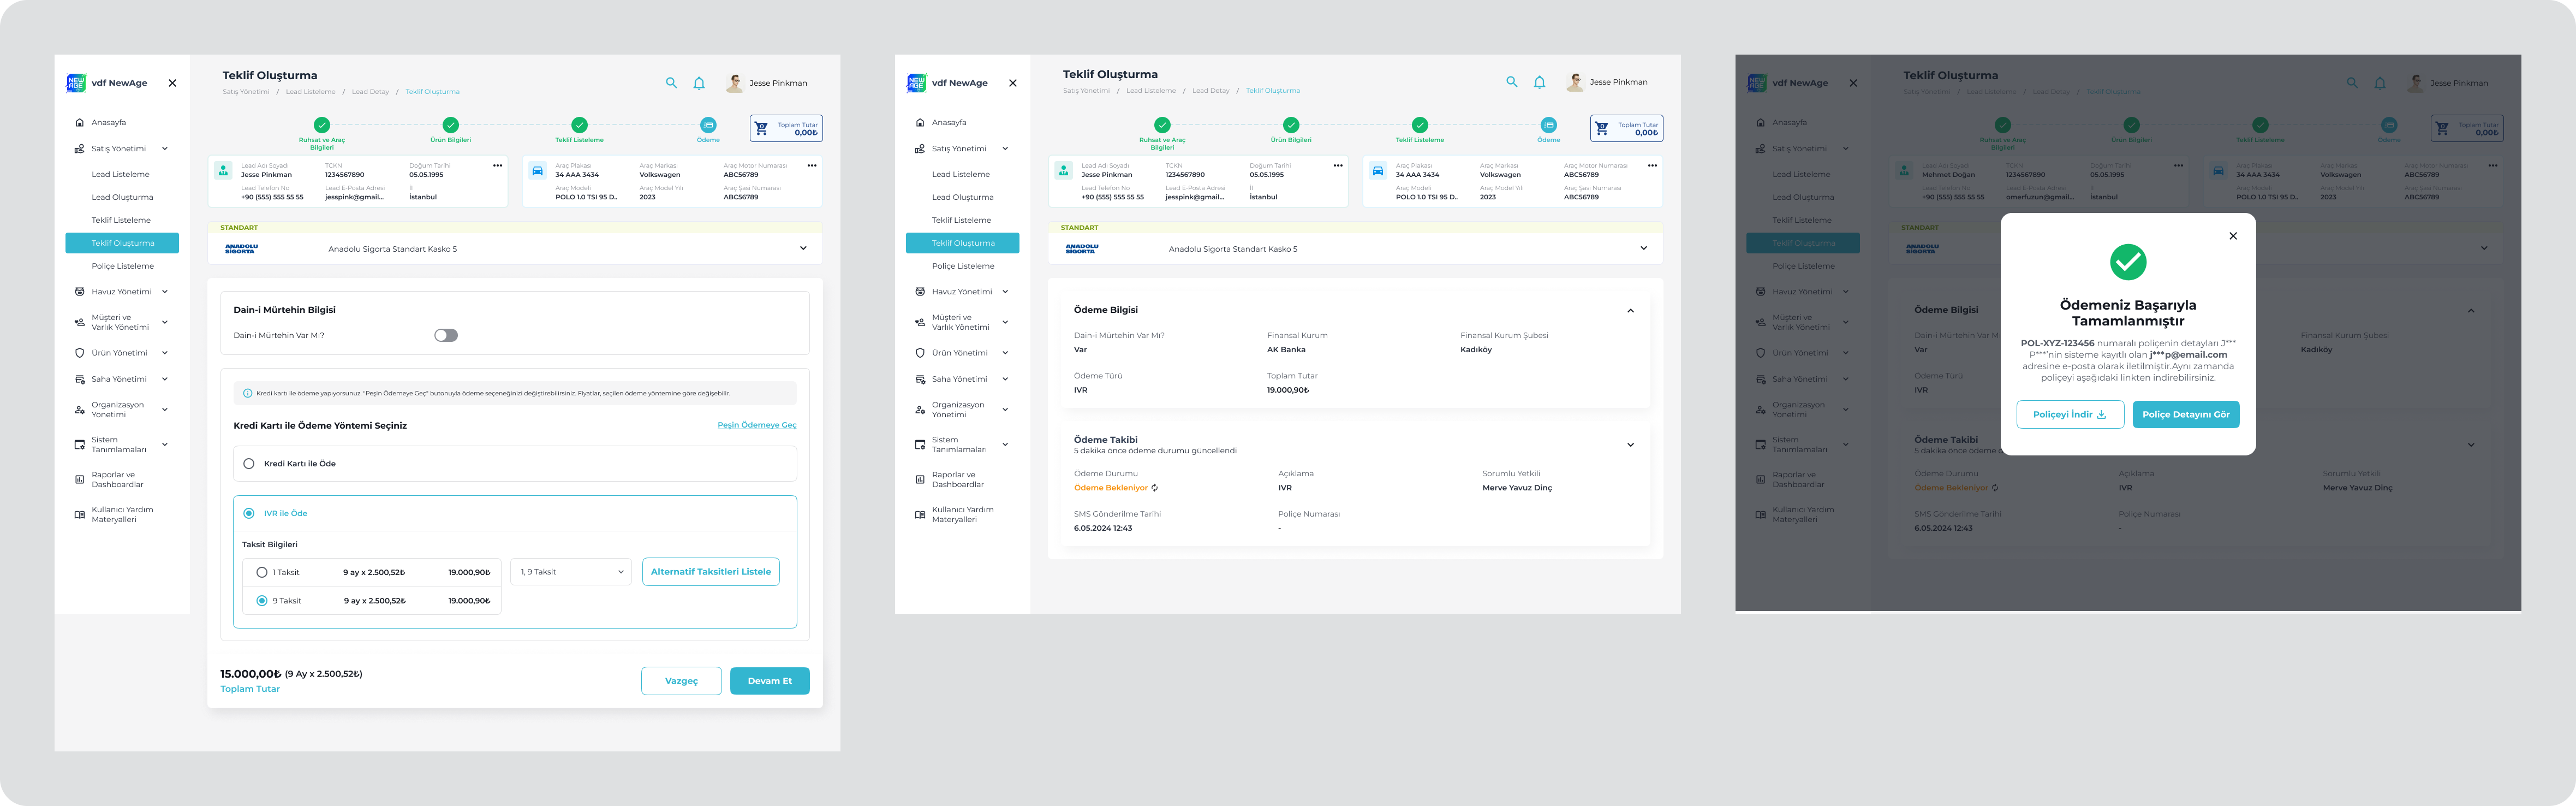The width and height of the screenshot is (2576, 806).
Task: Select the 1 Taksit radio option
Action: [262, 572]
